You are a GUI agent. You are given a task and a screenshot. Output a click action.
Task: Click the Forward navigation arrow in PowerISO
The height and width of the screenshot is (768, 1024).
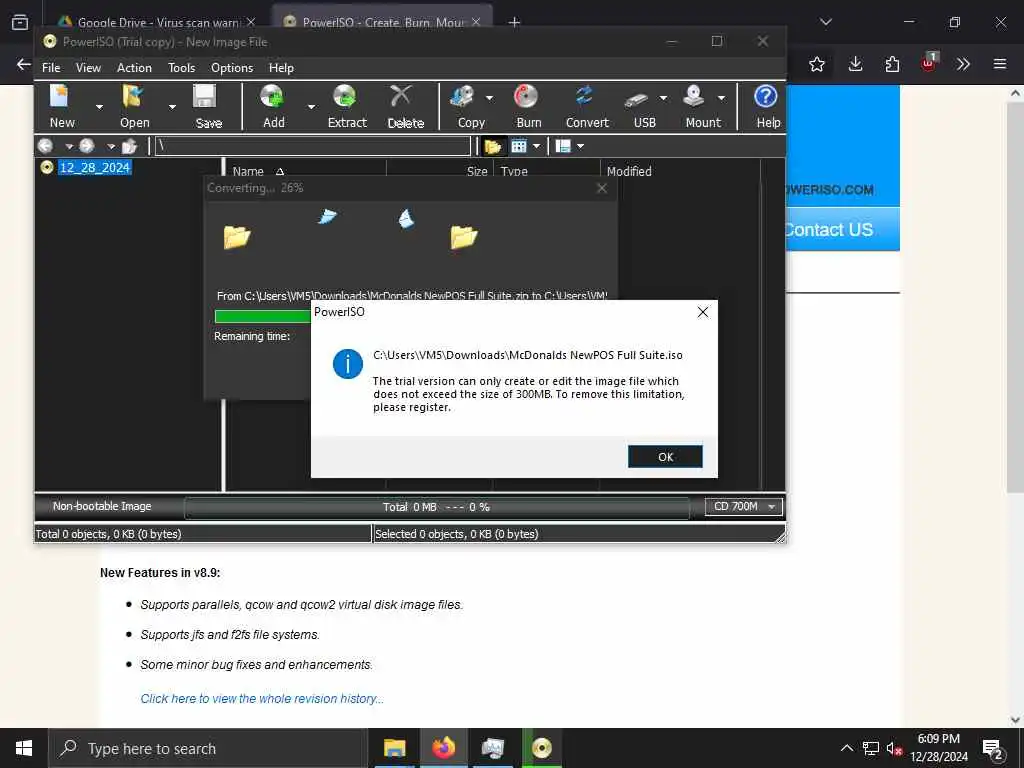point(87,146)
